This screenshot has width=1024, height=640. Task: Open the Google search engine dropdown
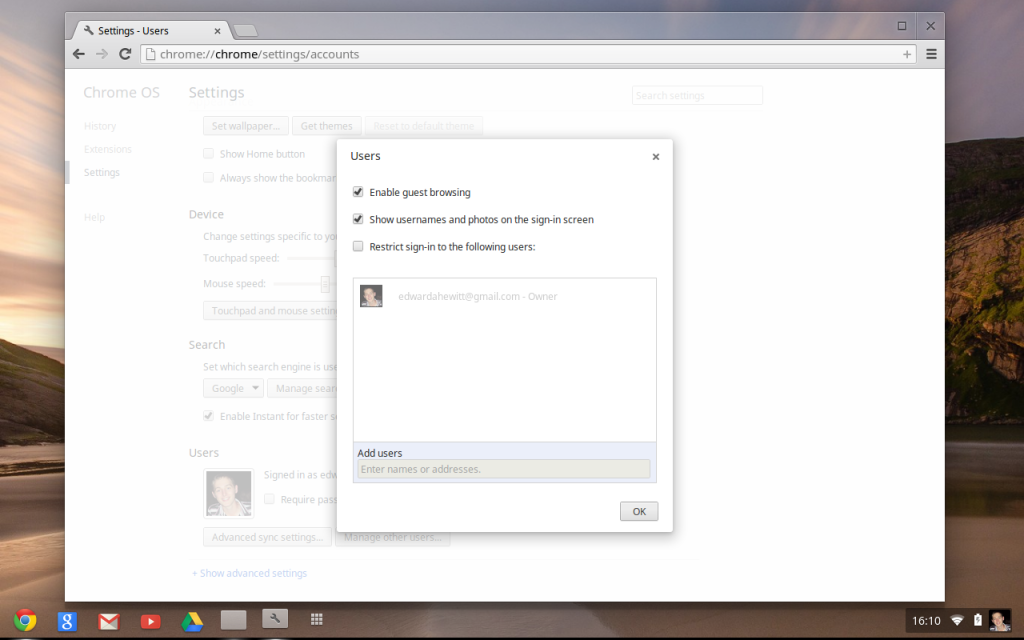pyautogui.click(x=233, y=388)
